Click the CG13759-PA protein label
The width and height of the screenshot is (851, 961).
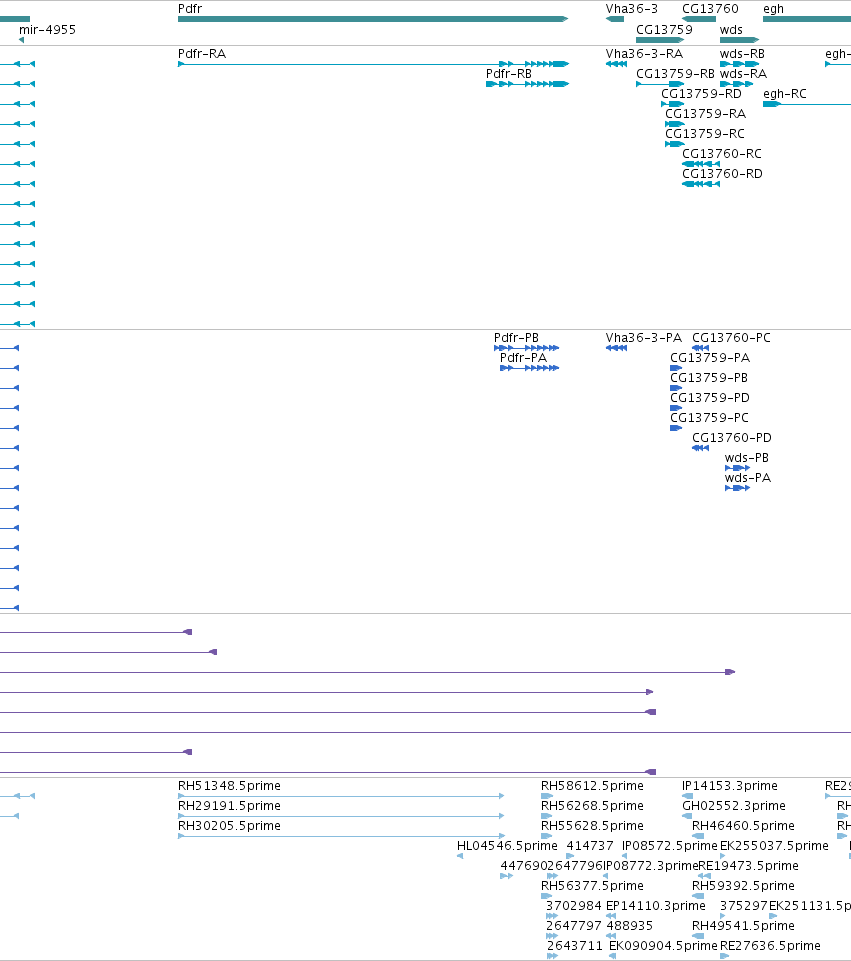click(x=709, y=357)
